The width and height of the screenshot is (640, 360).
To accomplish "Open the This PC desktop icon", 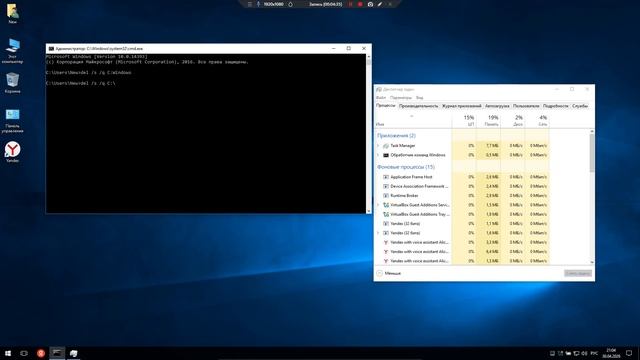I will tap(13, 50).
